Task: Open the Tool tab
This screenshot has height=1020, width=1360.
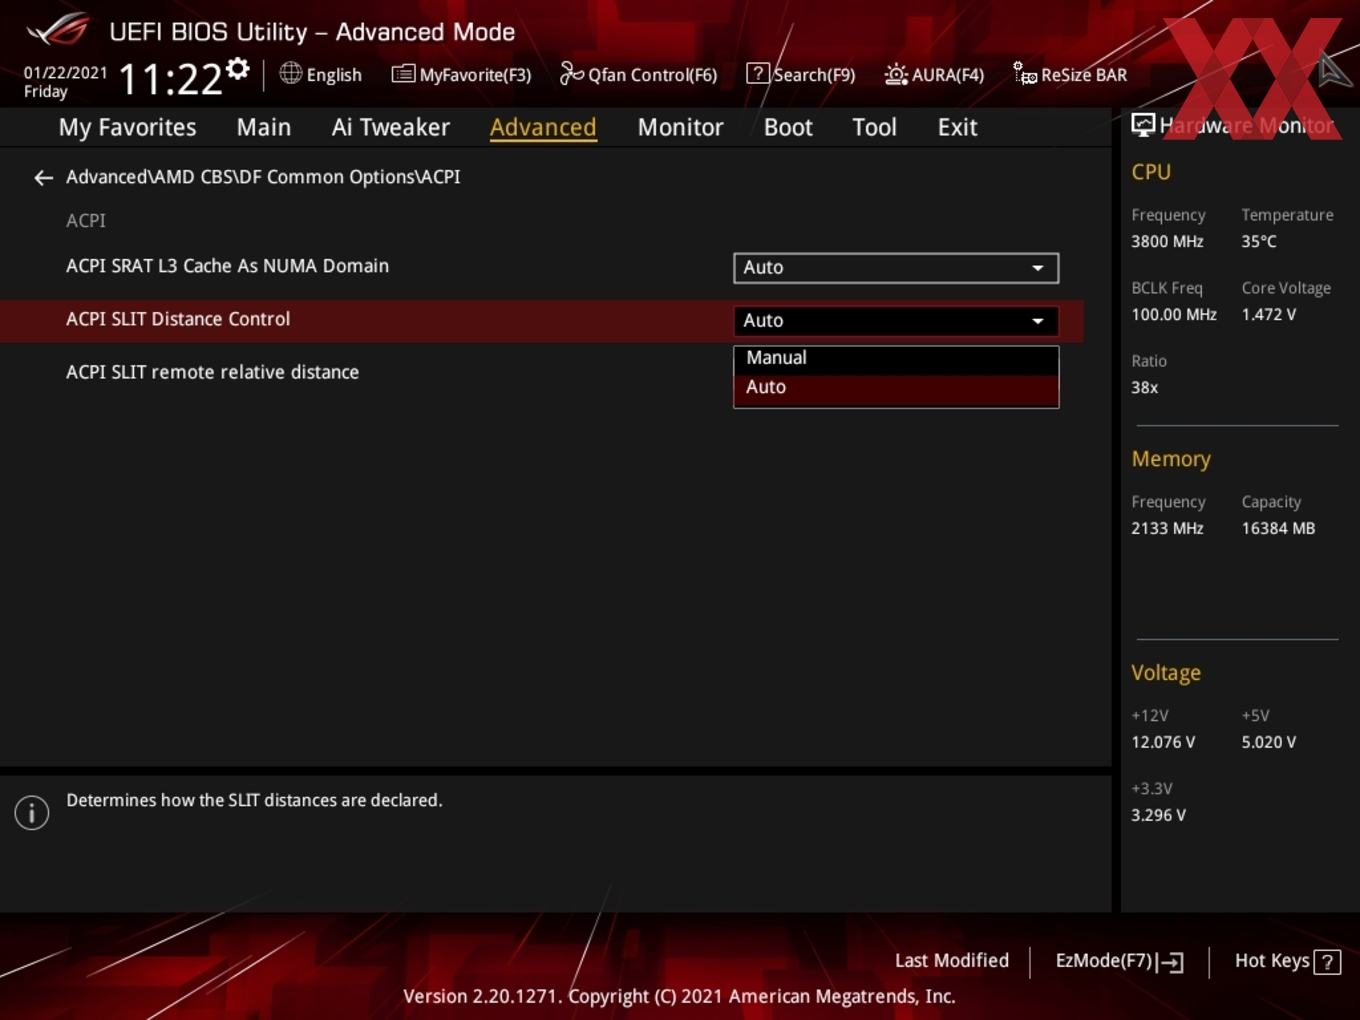Action: [874, 127]
